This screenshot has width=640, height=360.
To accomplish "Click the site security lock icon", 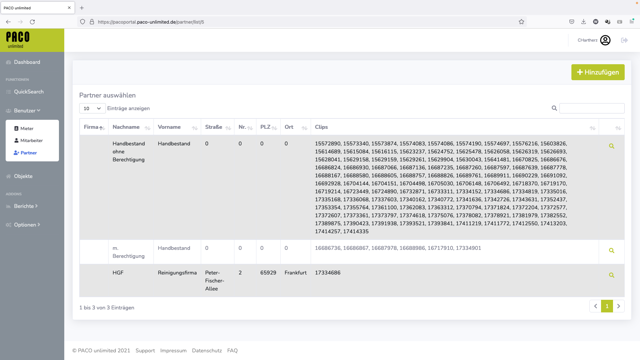I will pos(91,22).
